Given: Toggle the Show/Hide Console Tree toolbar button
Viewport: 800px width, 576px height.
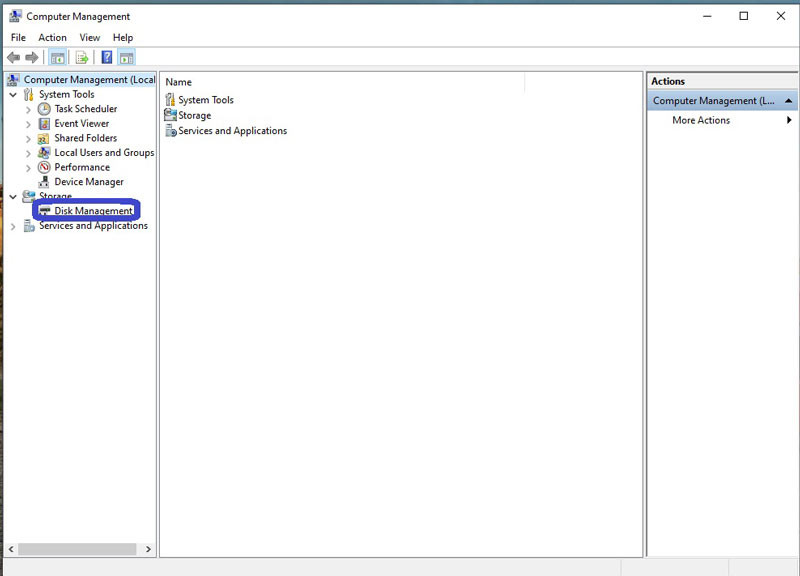Looking at the screenshot, I should [58, 58].
